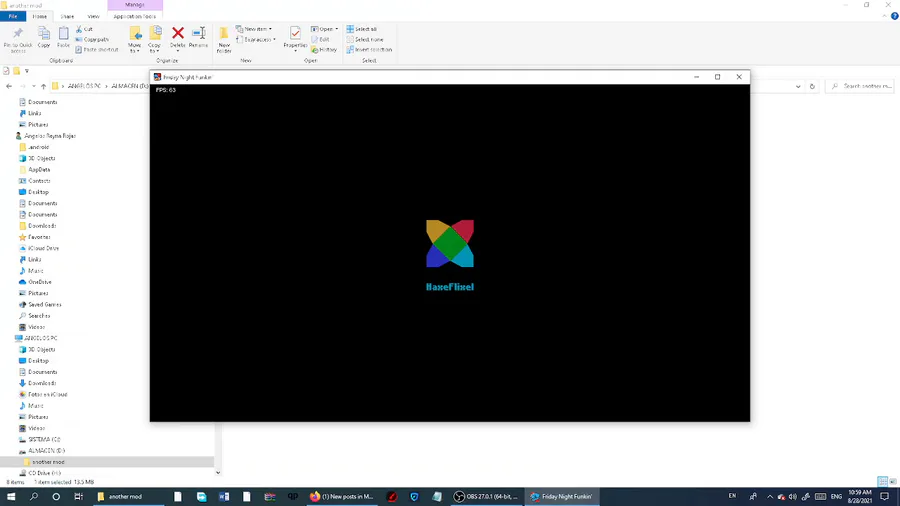The height and width of the screenshot is (506, 900).
Task: Click Edit in the Open group
Action: (x=320, y=40)
